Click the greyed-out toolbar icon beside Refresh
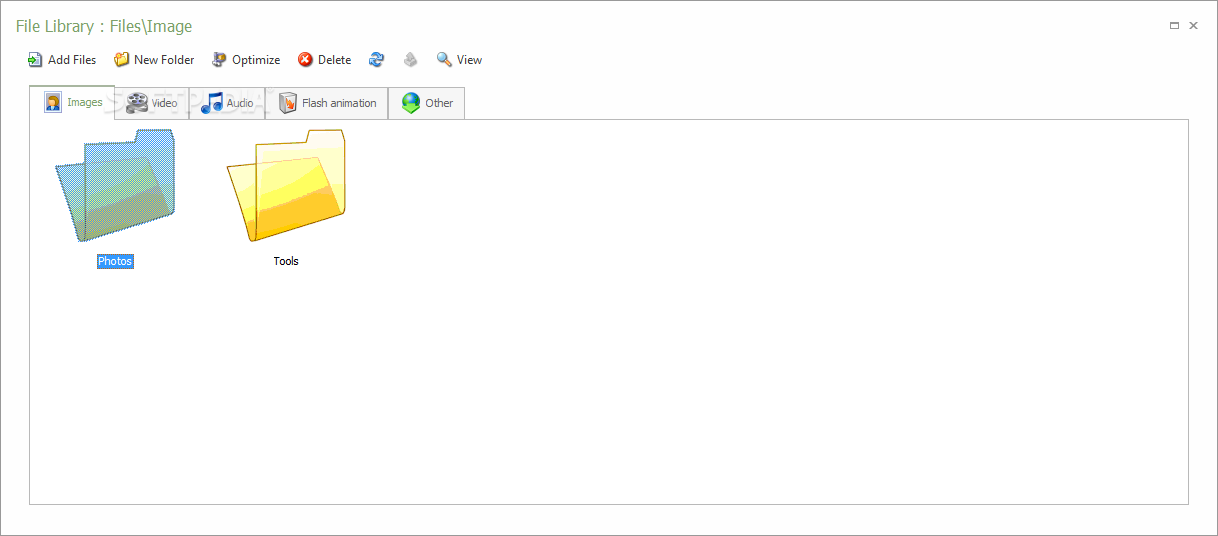The height and width of the screenshot is (536, 1218). pyautogui.click(x=410, y=60)
